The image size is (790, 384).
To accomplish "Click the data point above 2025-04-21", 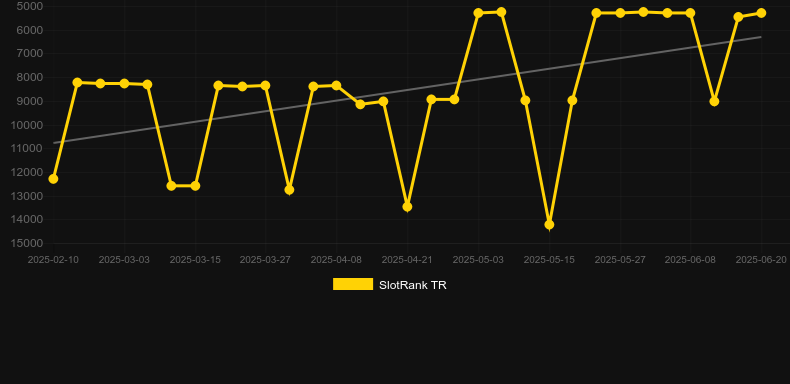I will click(408, 207).
